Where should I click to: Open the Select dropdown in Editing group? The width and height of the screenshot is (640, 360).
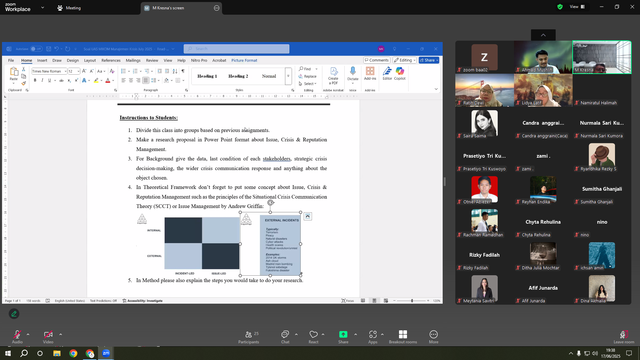pyautogui.click(x=307, y=84)
